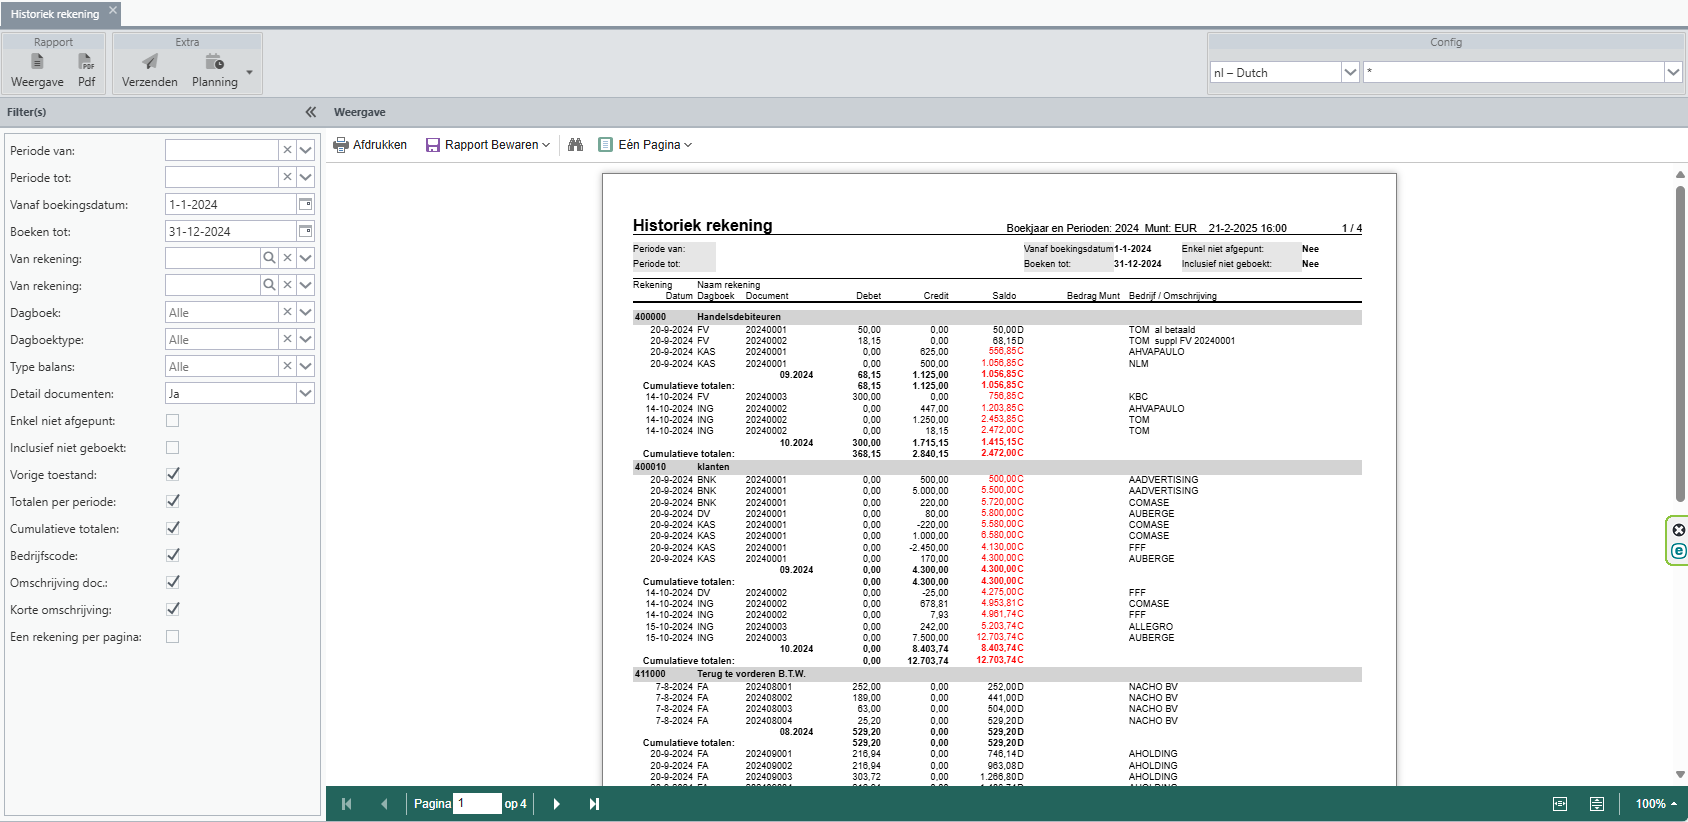Click the Weergave panel header
Viewport: 1688px width, 822px height.
[x=360, y=112]
